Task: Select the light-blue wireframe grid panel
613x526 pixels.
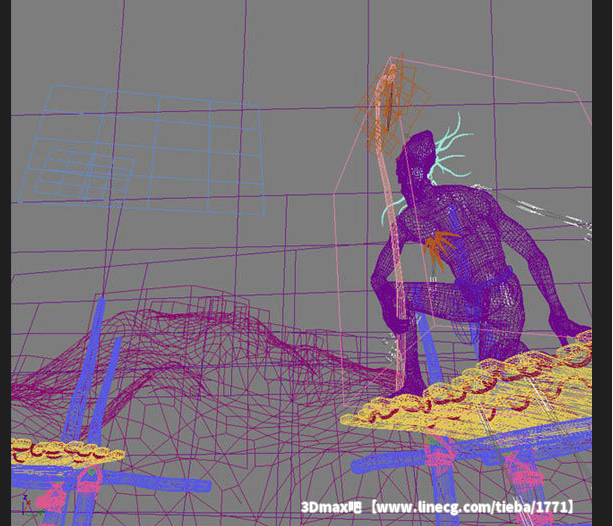Action: click(x=141, y=151)
